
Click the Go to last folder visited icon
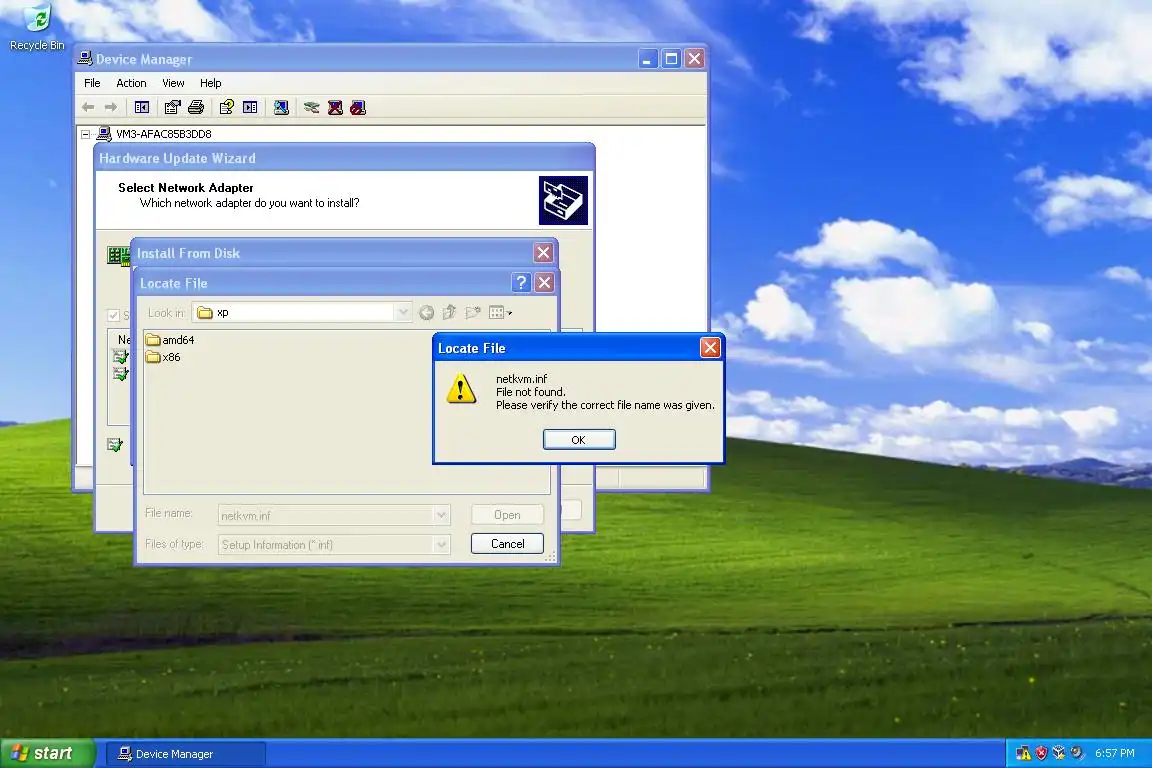click(x=426, y=313)
